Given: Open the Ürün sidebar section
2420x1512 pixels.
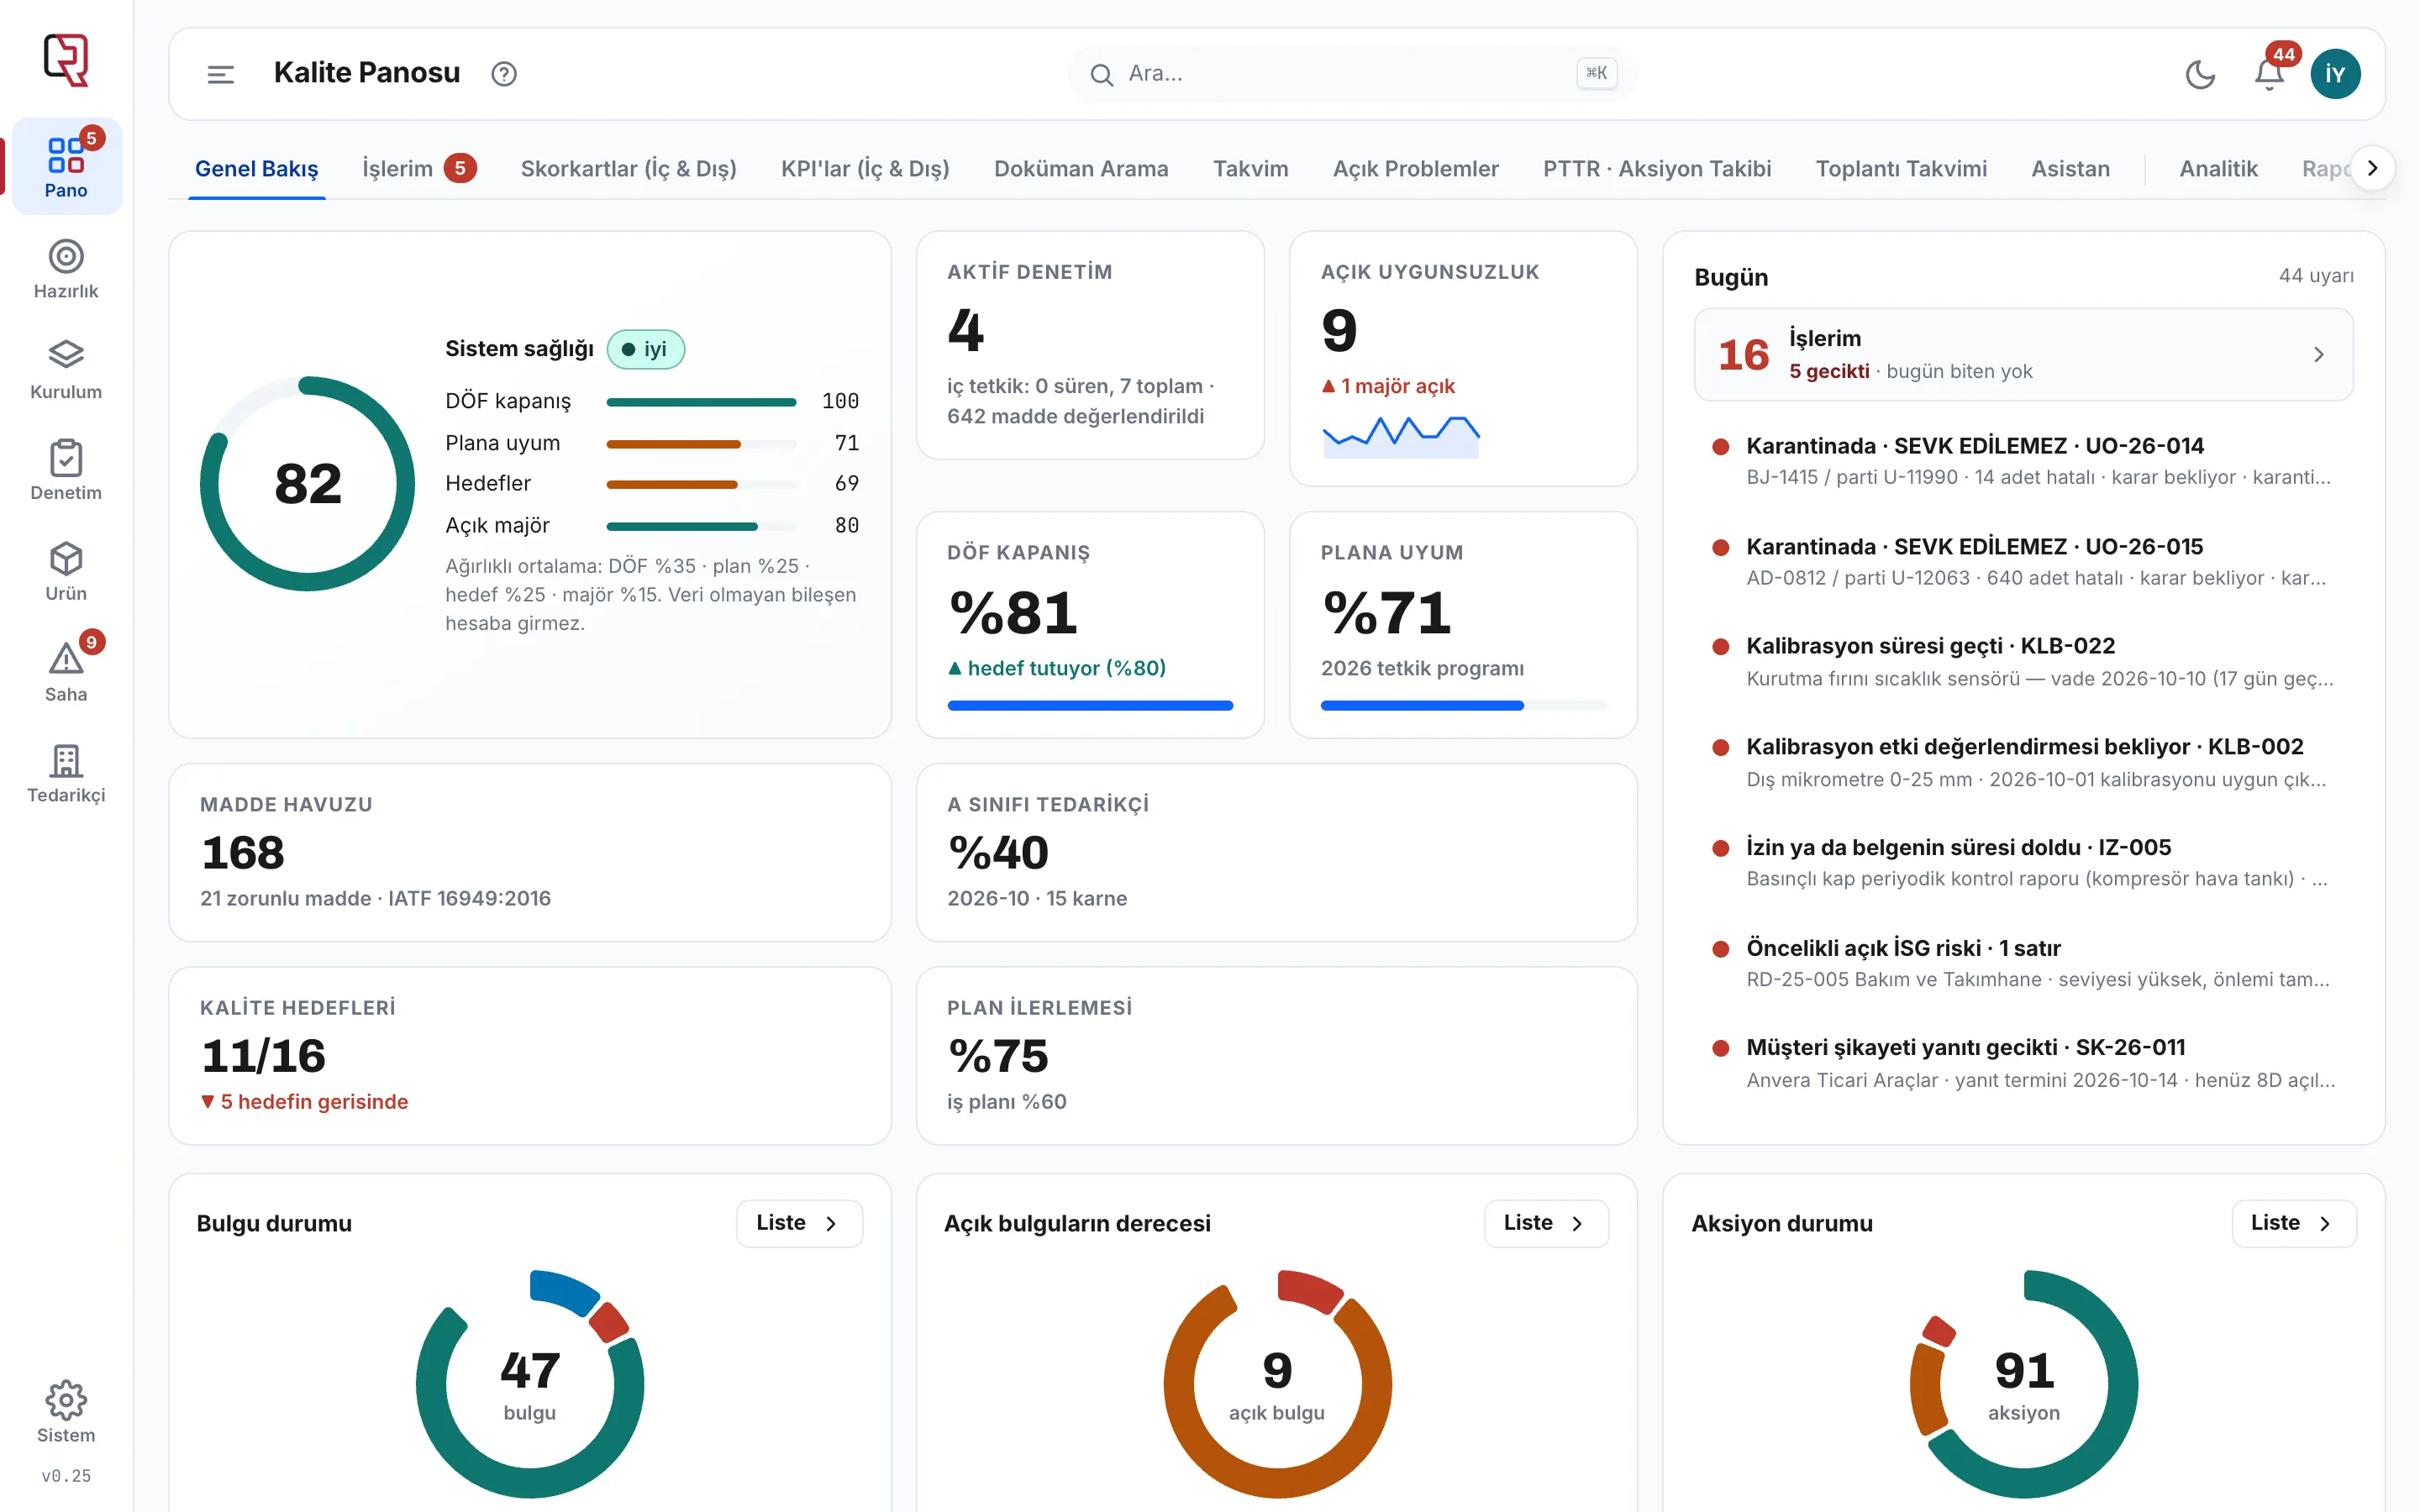Looking at the screenshot, I should (66, 572).
